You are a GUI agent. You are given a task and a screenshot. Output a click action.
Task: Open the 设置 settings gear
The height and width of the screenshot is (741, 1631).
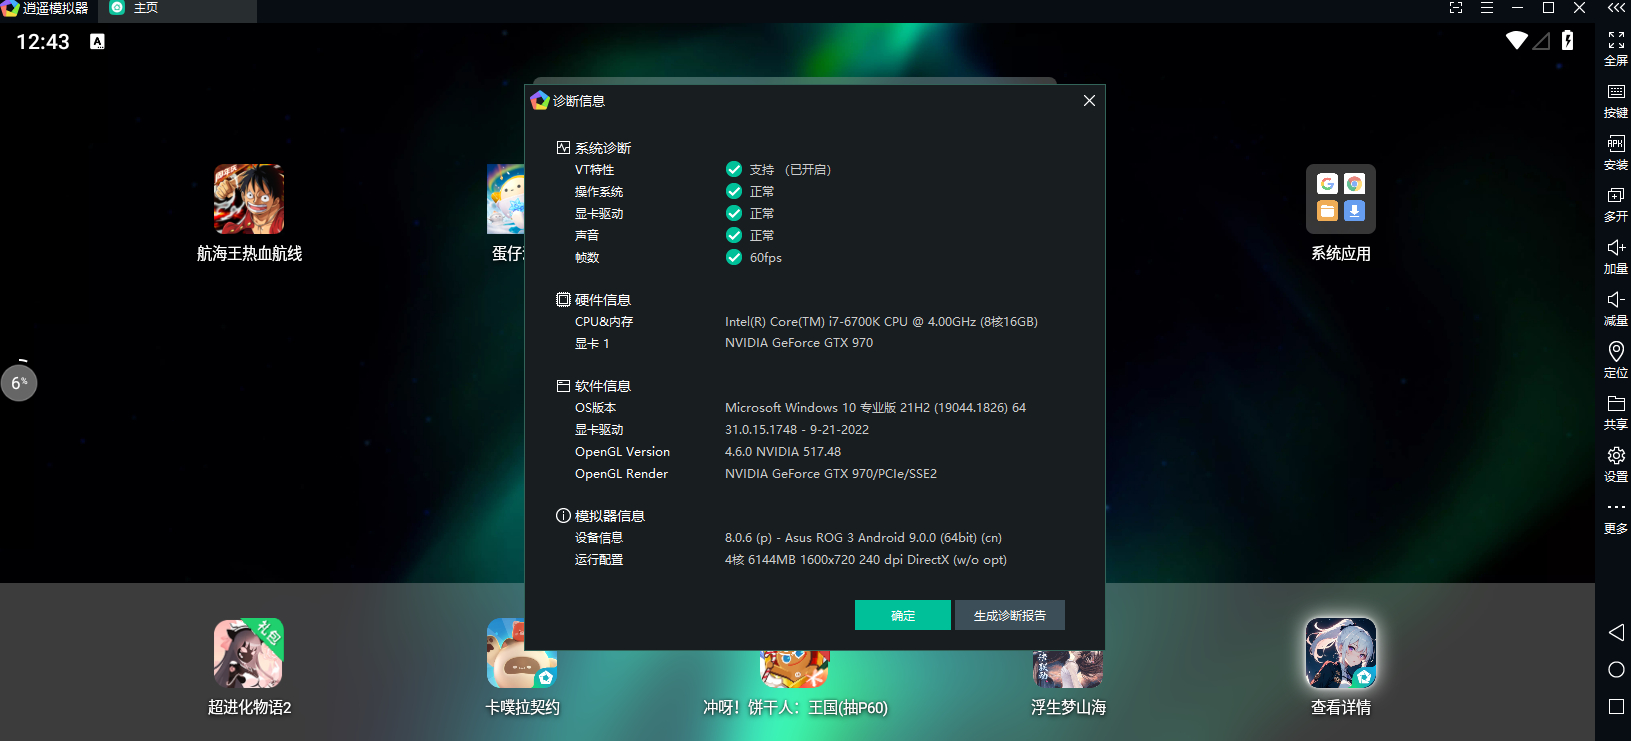point(1616,455)
